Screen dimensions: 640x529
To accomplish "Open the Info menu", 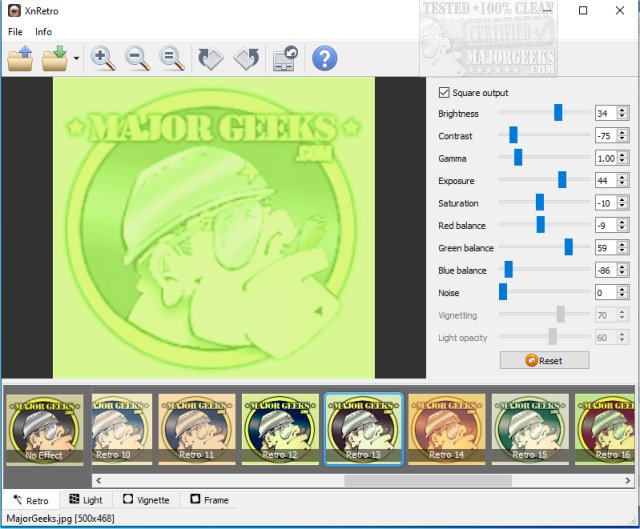I will pyautogui.click(x=43, y=32).
